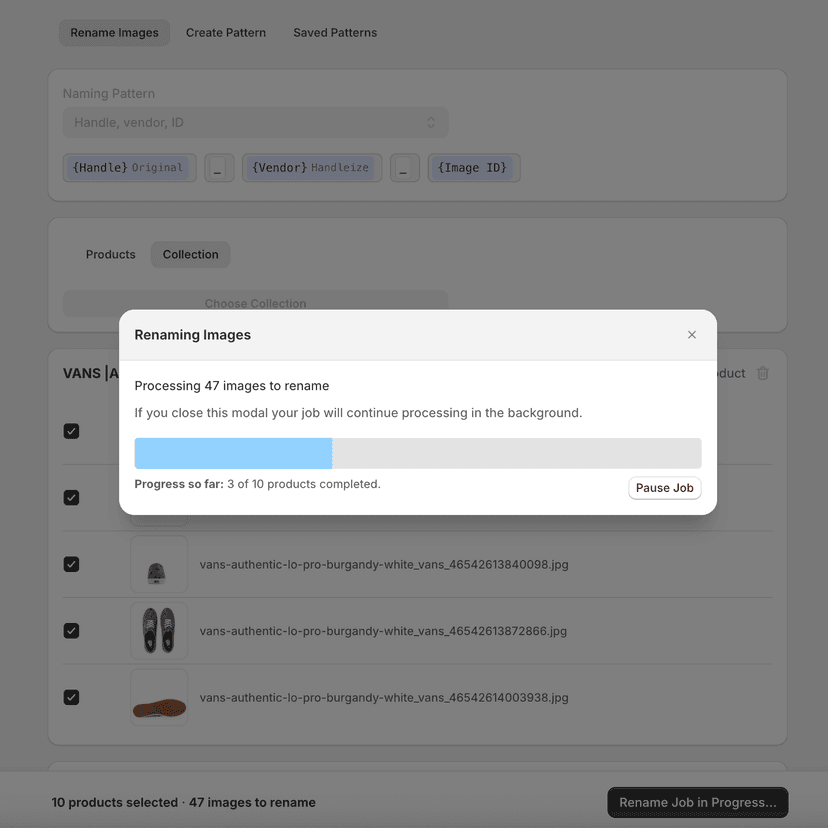Uncheck the image ending in 840098.jpg
The height and width of the screenshot is (828, 828).
pos(71,564)
